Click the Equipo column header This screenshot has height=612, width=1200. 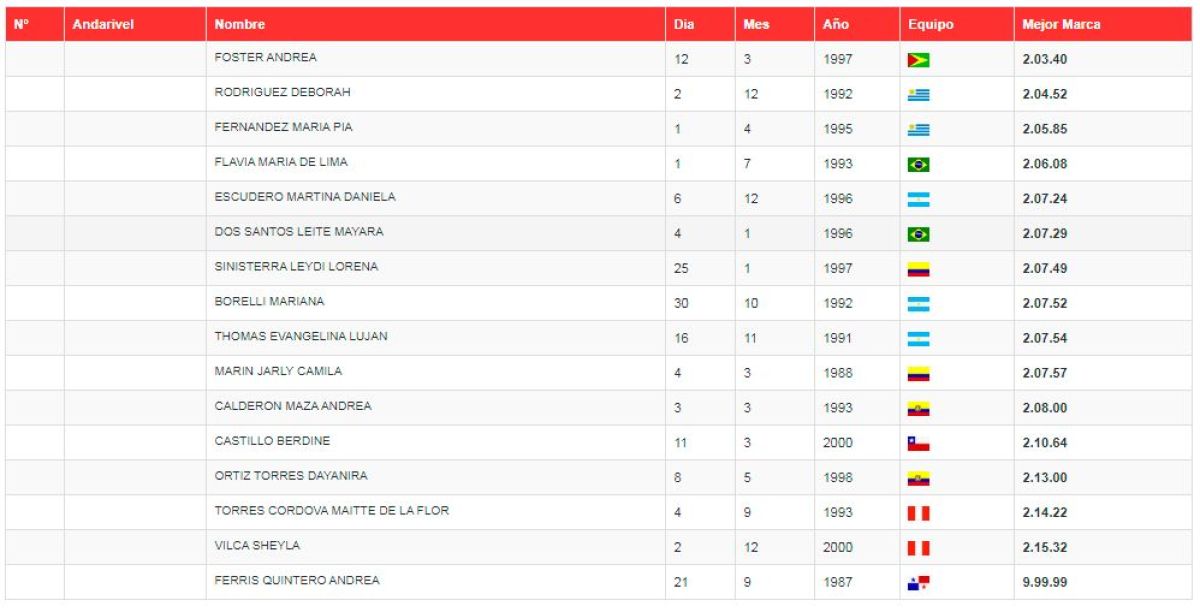[x=931, y=24]
